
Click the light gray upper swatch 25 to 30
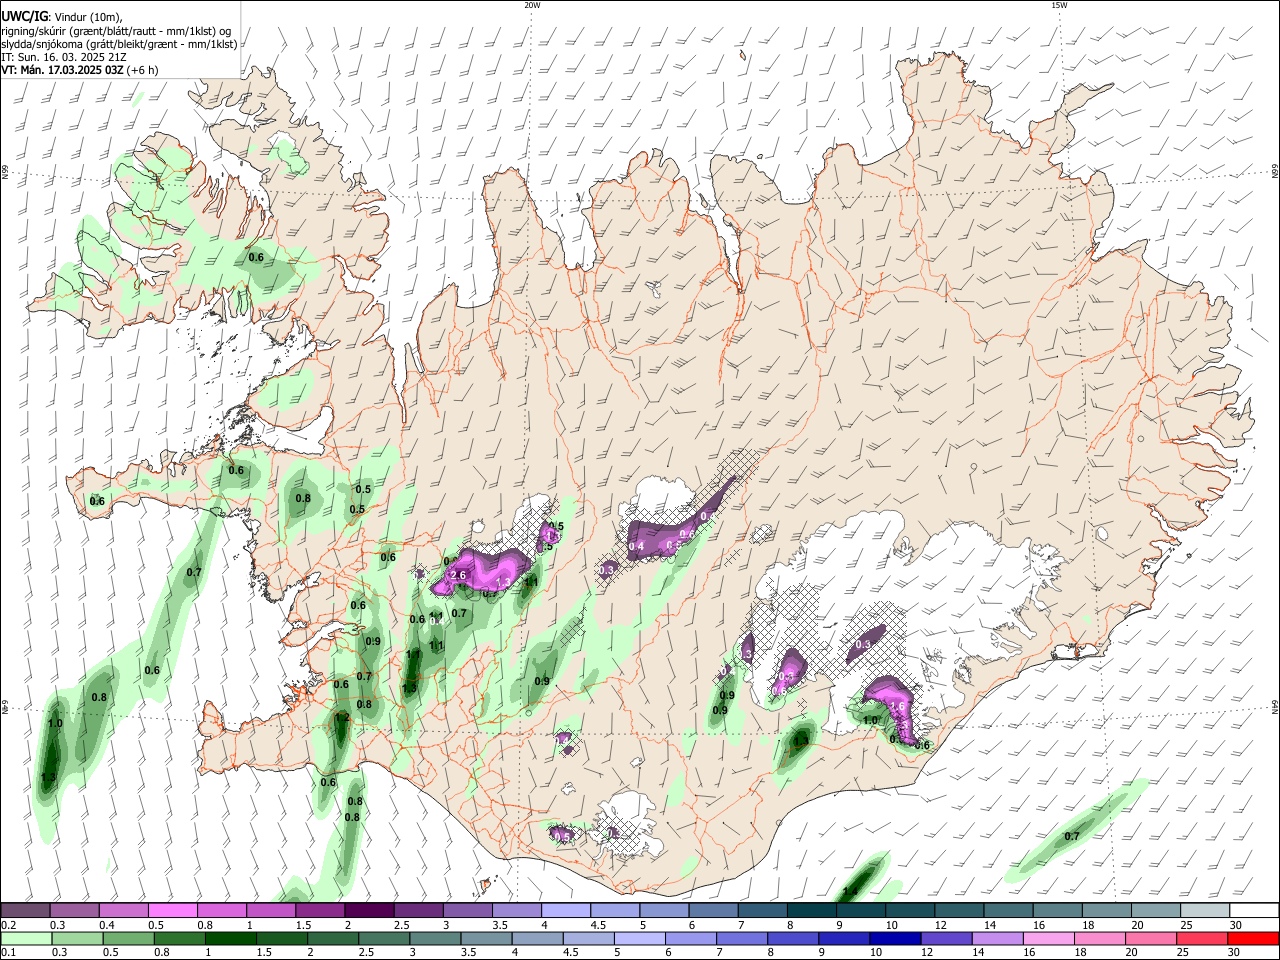coord(1204,911)
